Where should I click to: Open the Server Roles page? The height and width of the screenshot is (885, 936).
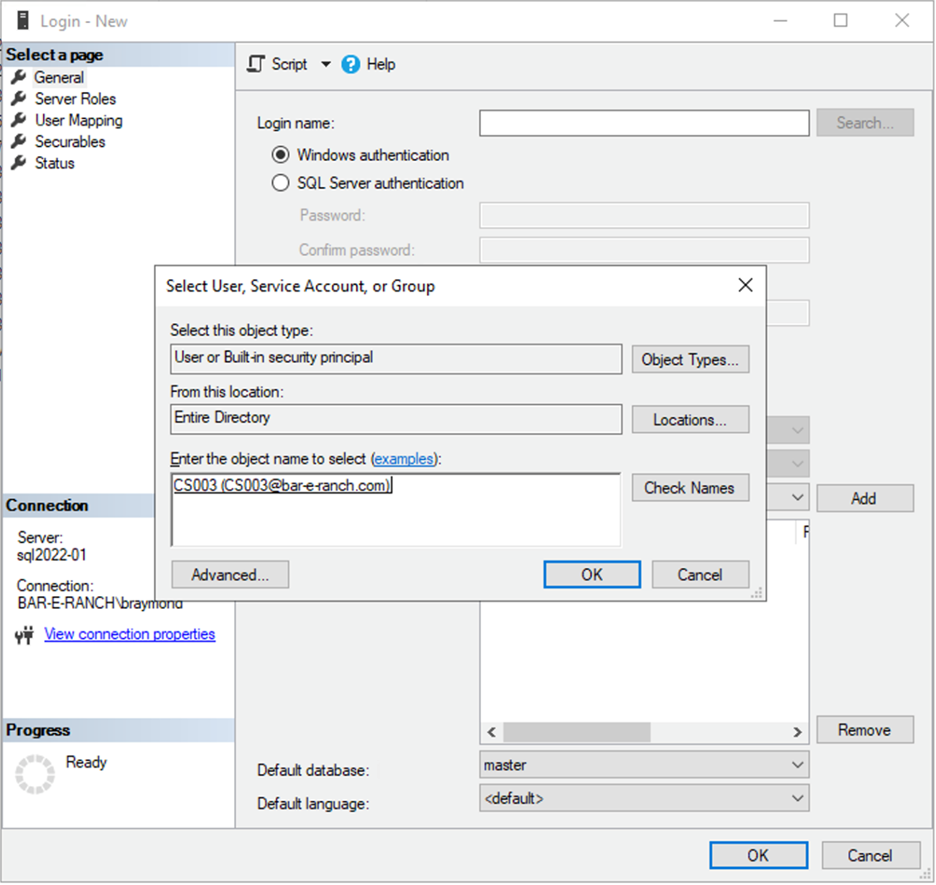[x=75, y=99]
